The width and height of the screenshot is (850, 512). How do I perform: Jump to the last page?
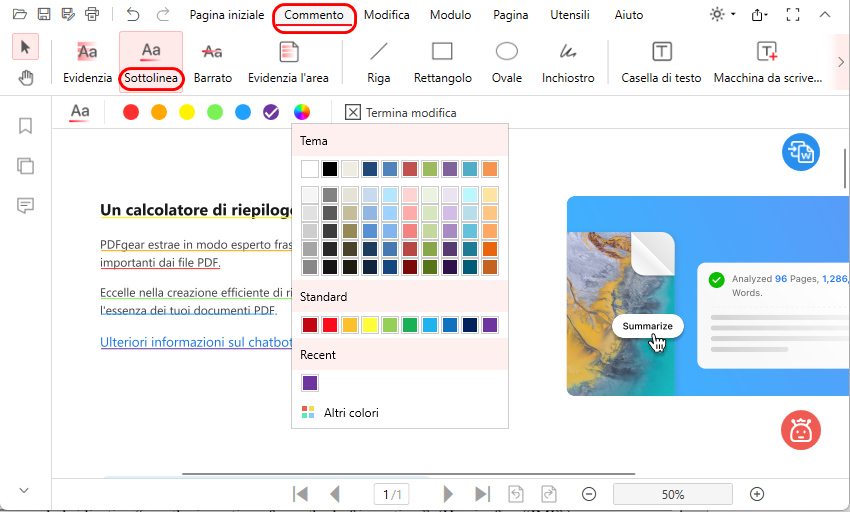[482, 494]
